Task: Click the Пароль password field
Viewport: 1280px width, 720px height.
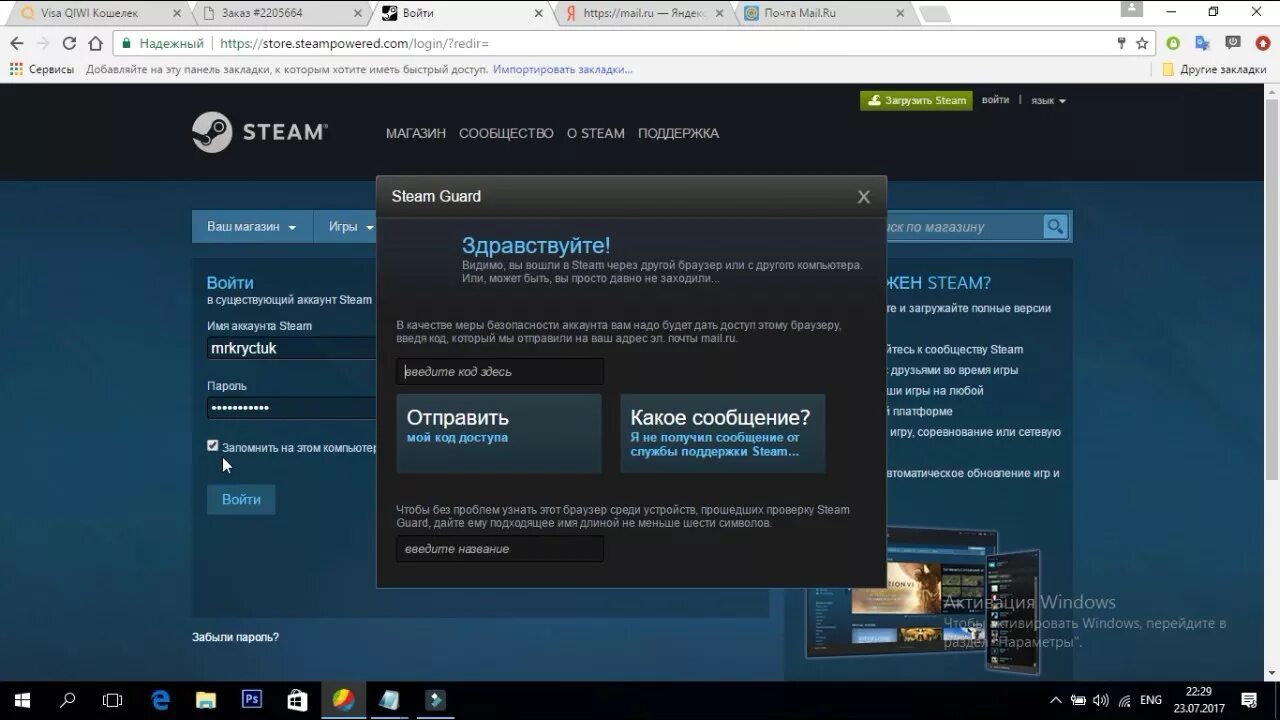Action: 291,407
